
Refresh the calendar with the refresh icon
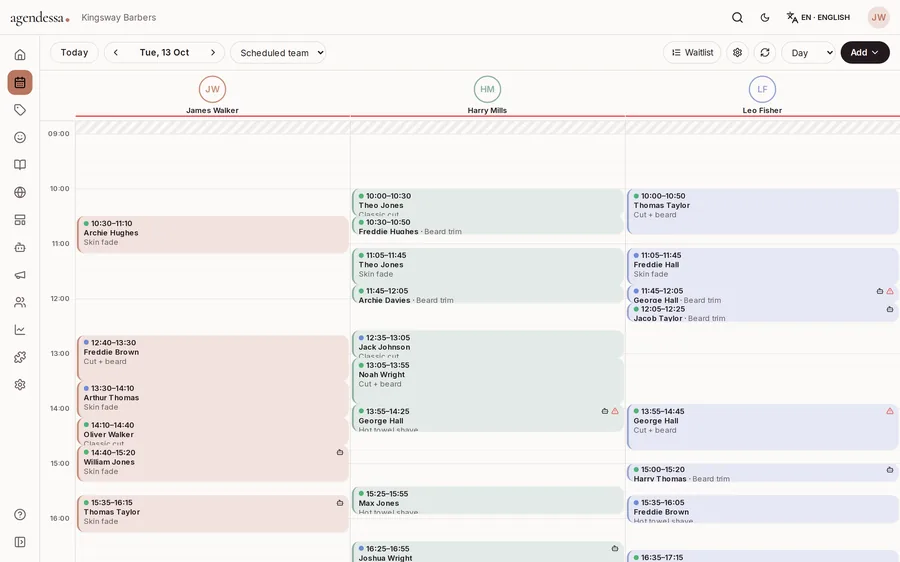coord(765,52)
